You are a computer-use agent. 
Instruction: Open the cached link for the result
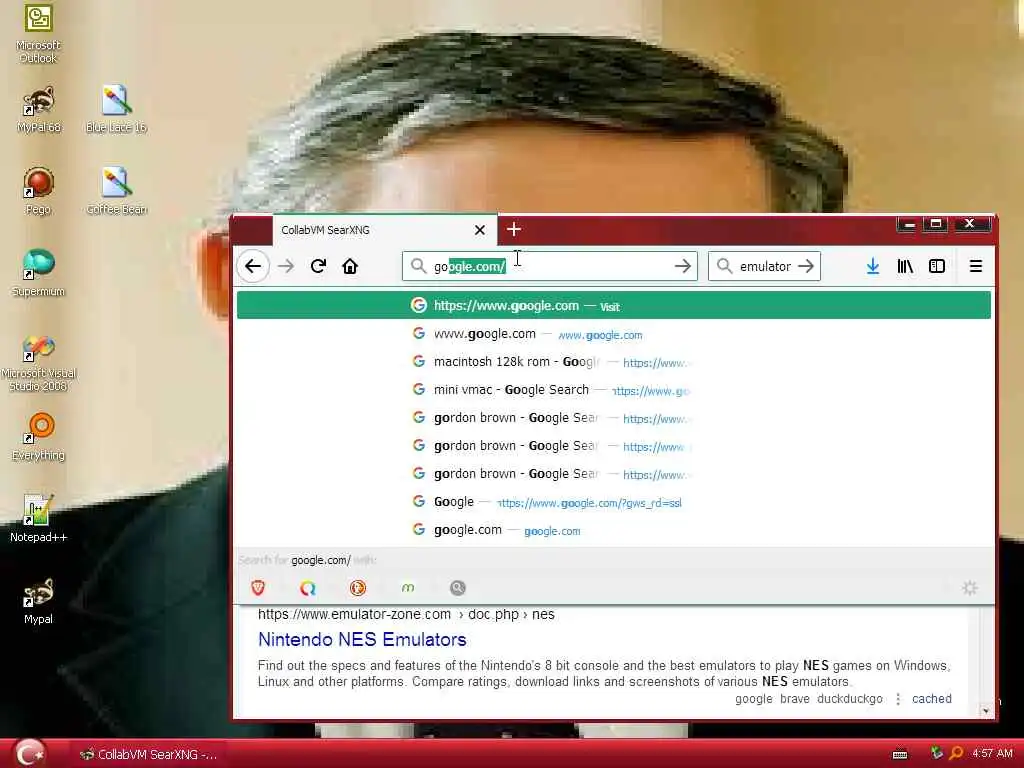(931, 699)
